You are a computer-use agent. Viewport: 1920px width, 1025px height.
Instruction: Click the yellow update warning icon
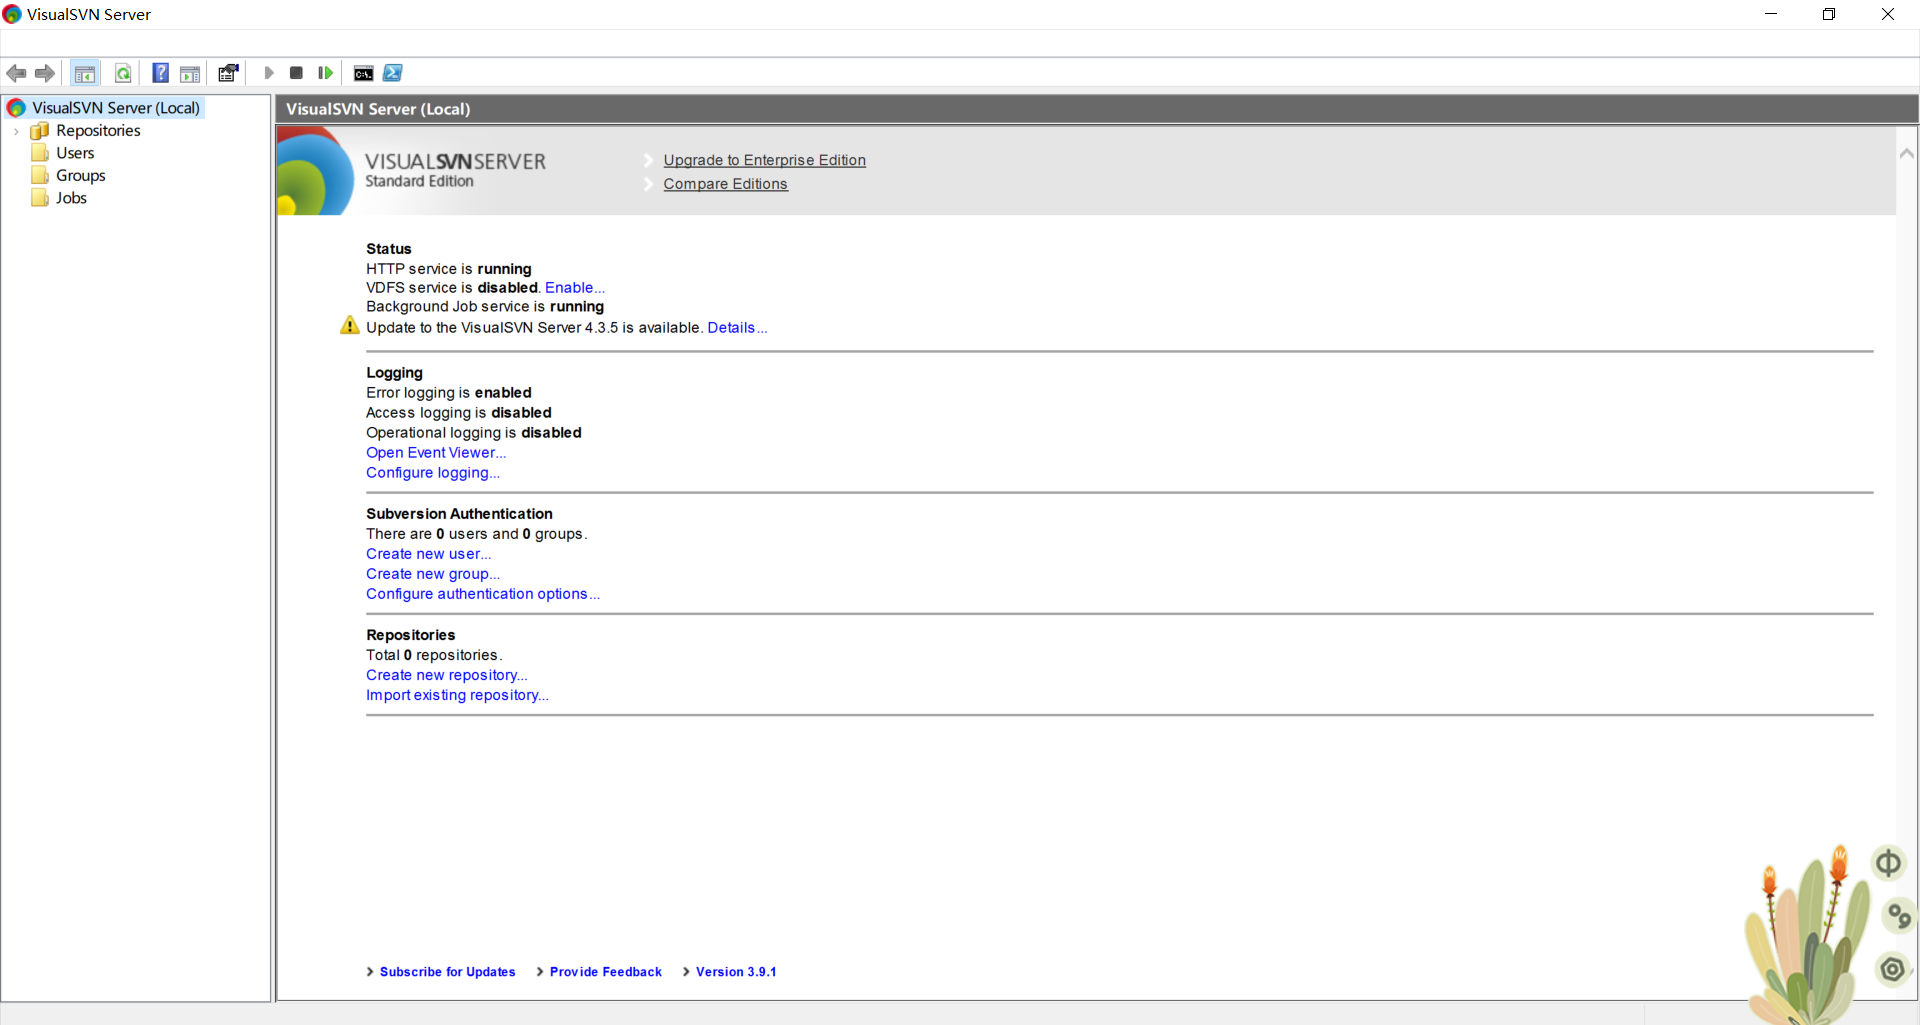pos(350,326)
